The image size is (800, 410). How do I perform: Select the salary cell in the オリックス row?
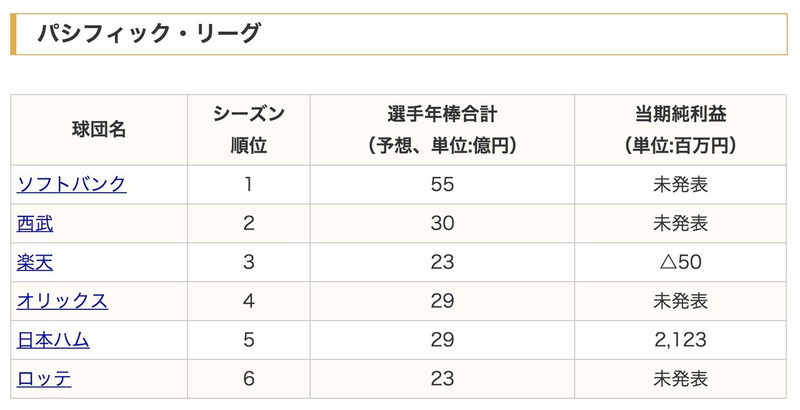click(x=442, y=301)
